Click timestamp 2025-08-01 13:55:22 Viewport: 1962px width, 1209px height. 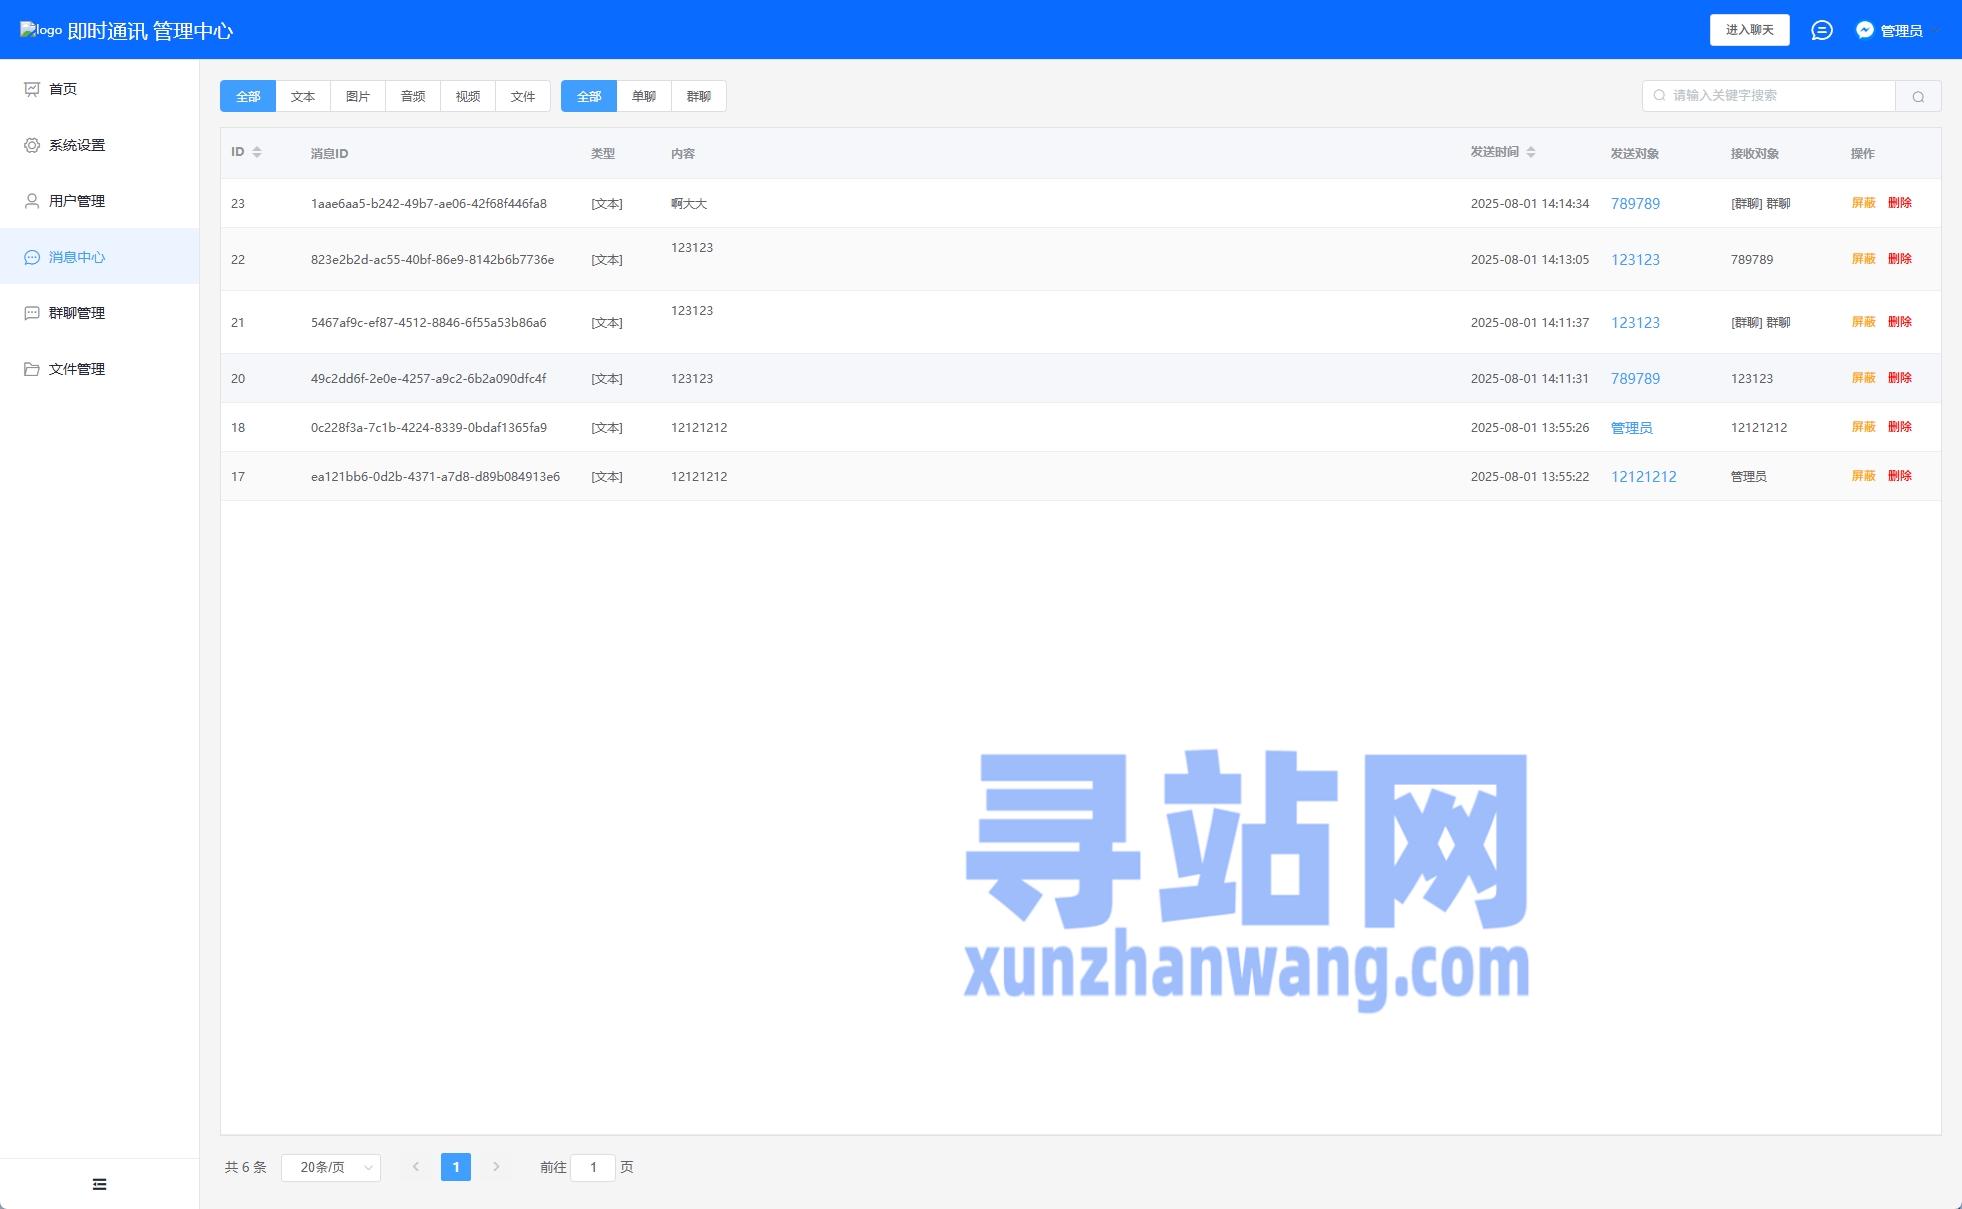tap(1530, 476)
